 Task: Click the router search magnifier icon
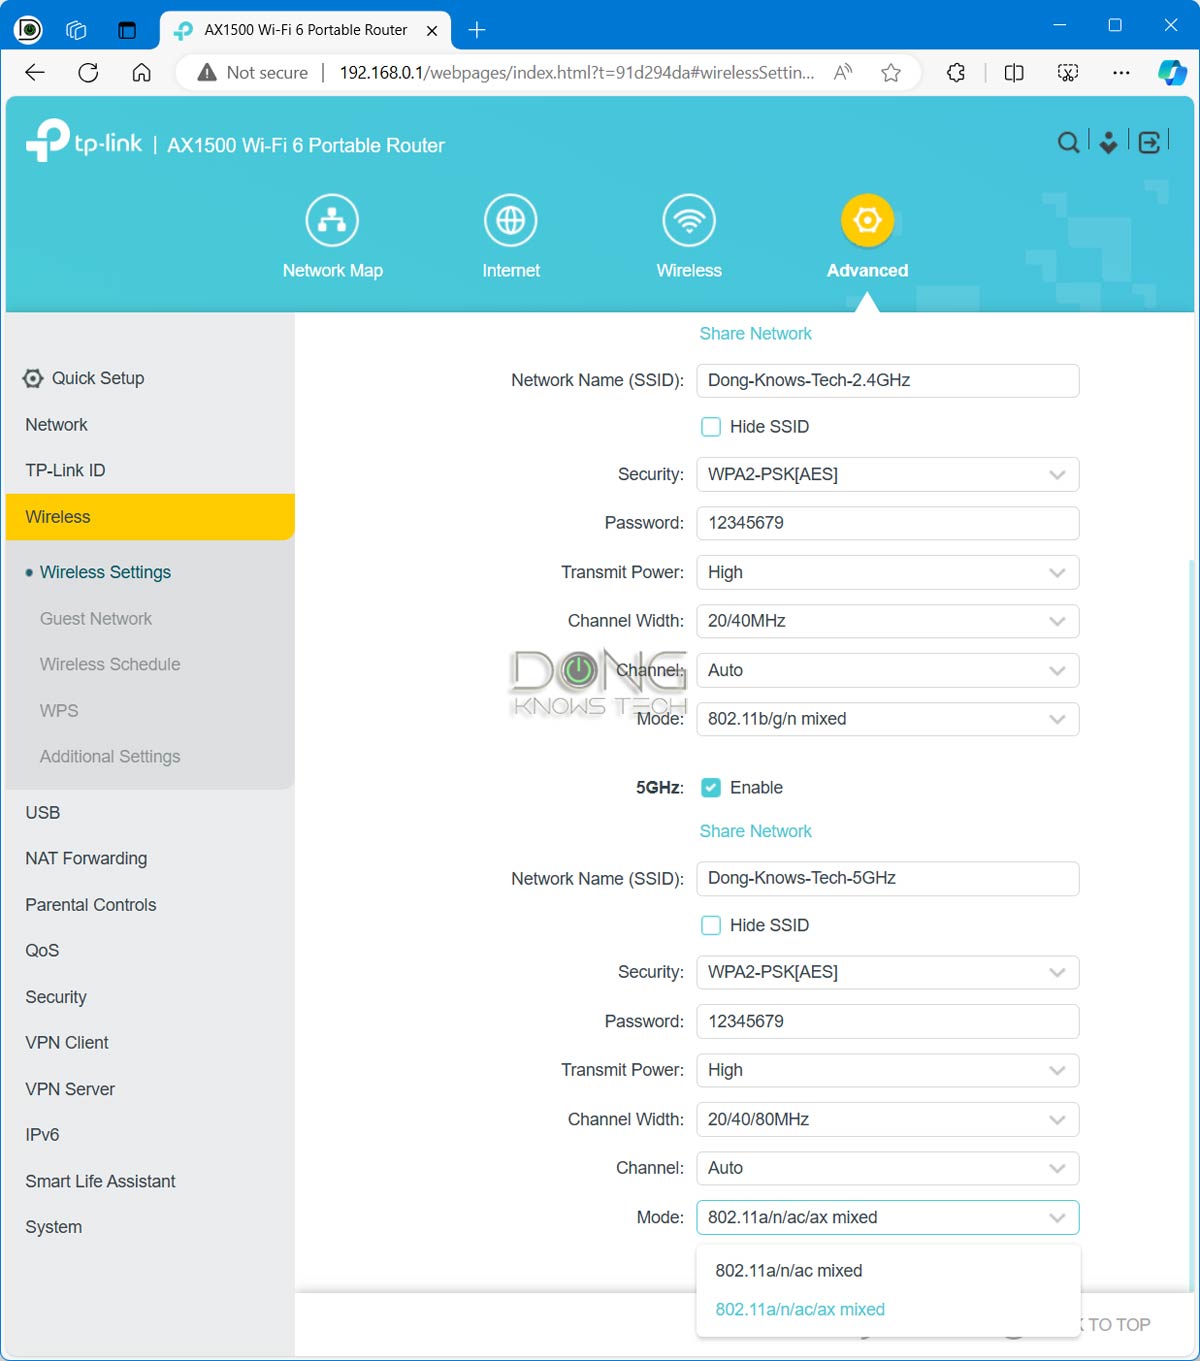pos(1068,143)
